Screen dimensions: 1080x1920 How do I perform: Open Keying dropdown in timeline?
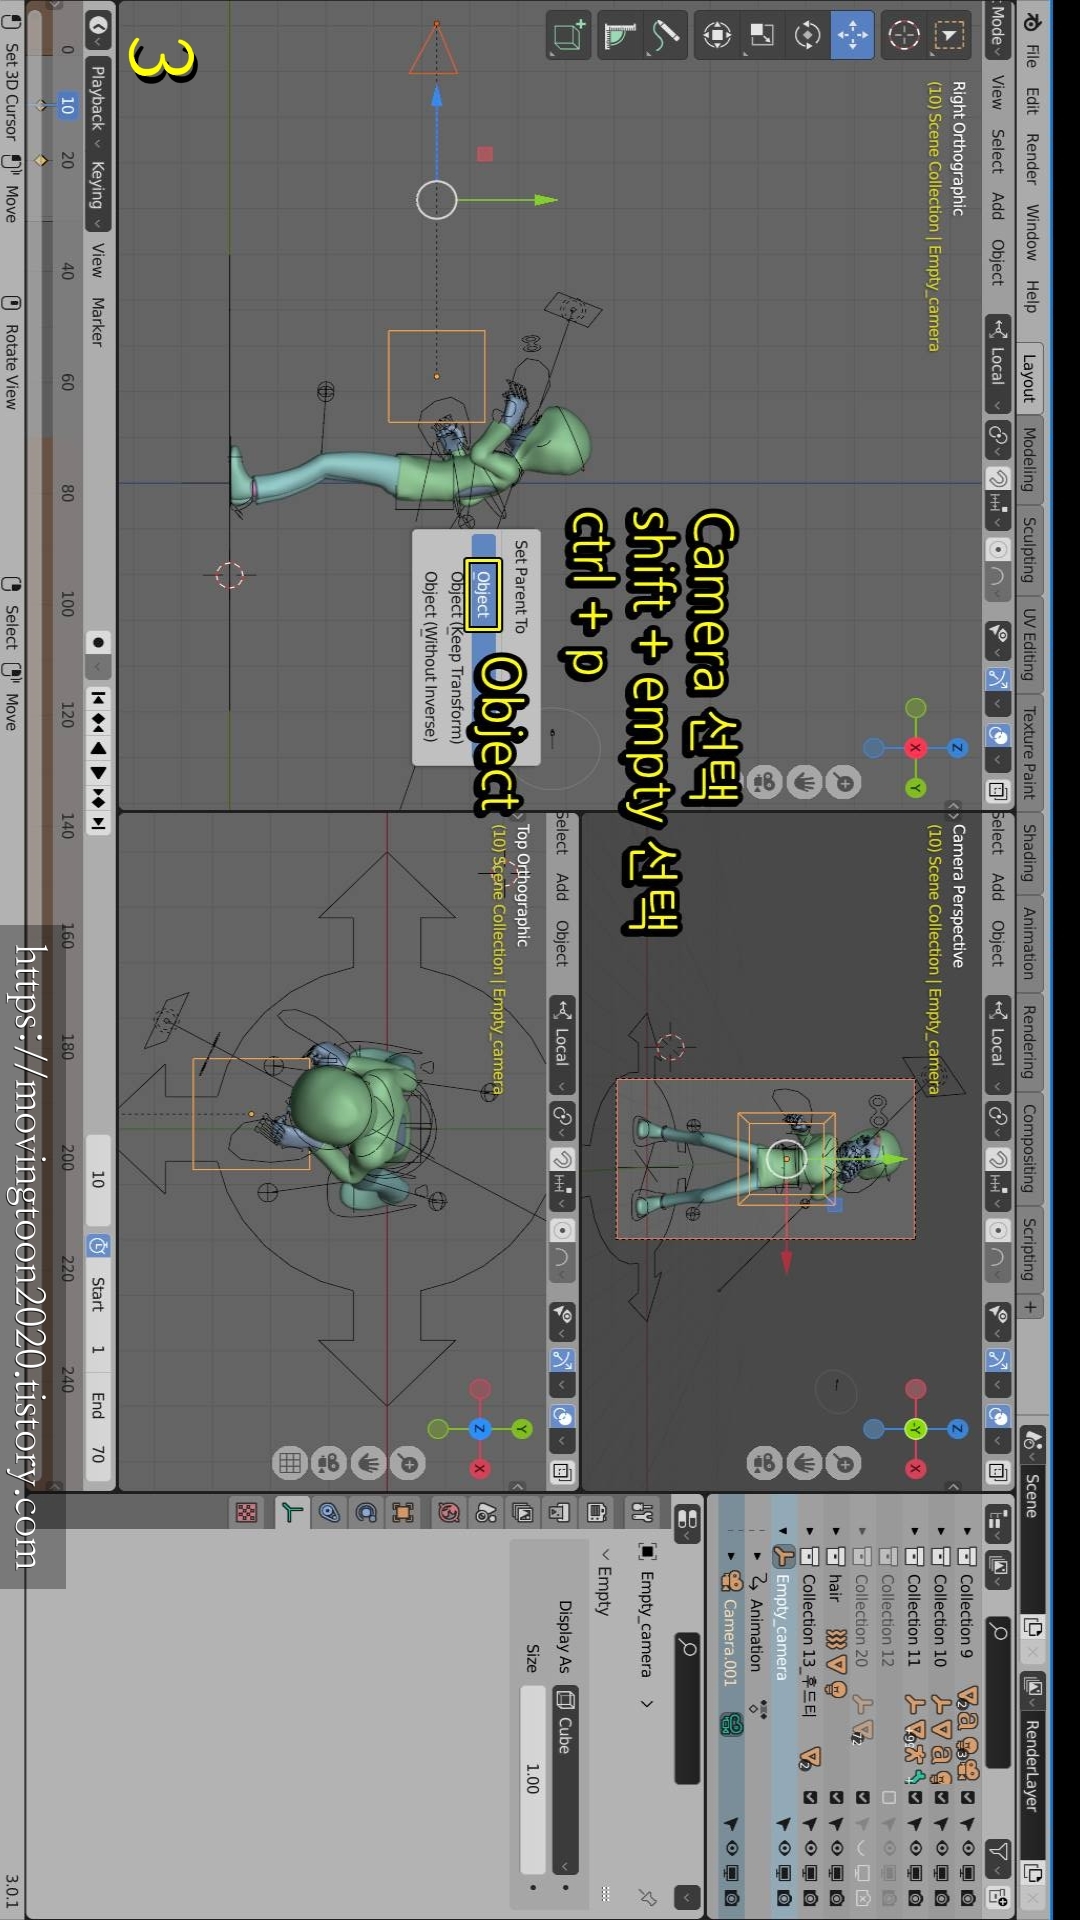click(98, 190)
